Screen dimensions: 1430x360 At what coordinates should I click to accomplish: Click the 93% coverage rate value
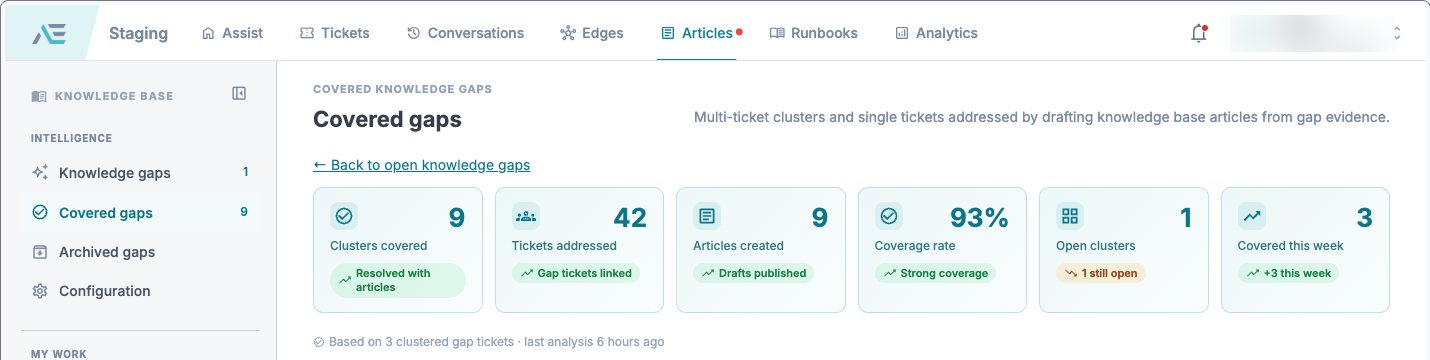(979, 217)
